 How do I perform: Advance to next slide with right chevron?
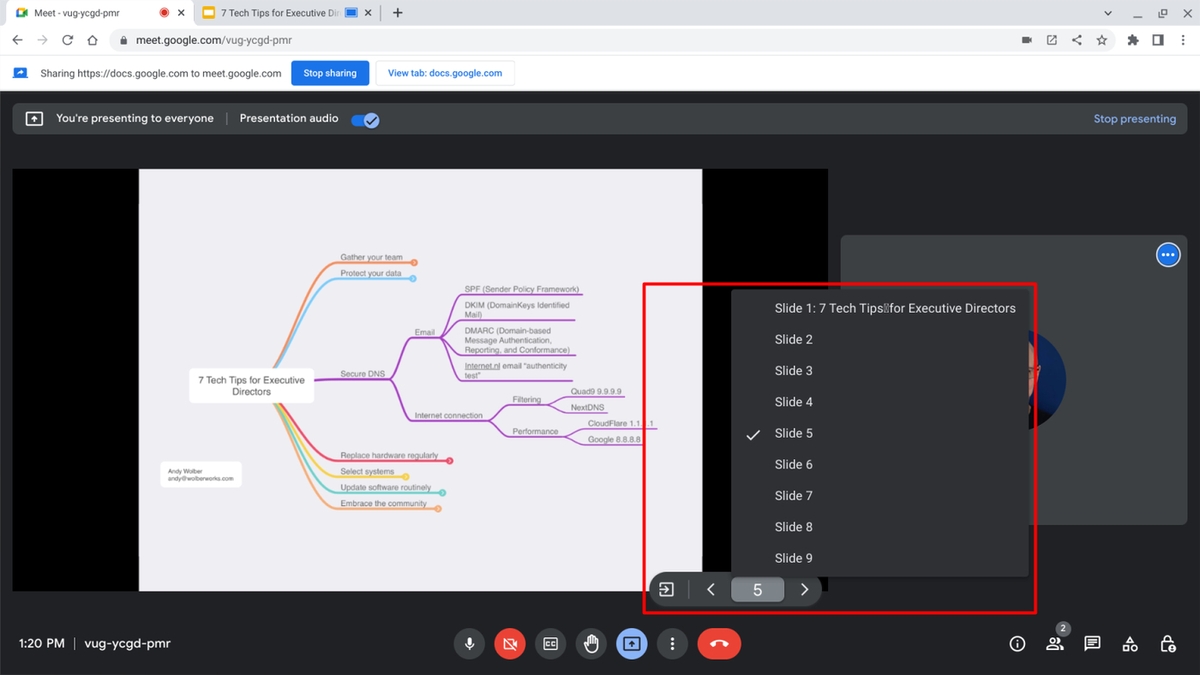click(x=804, y=589)
